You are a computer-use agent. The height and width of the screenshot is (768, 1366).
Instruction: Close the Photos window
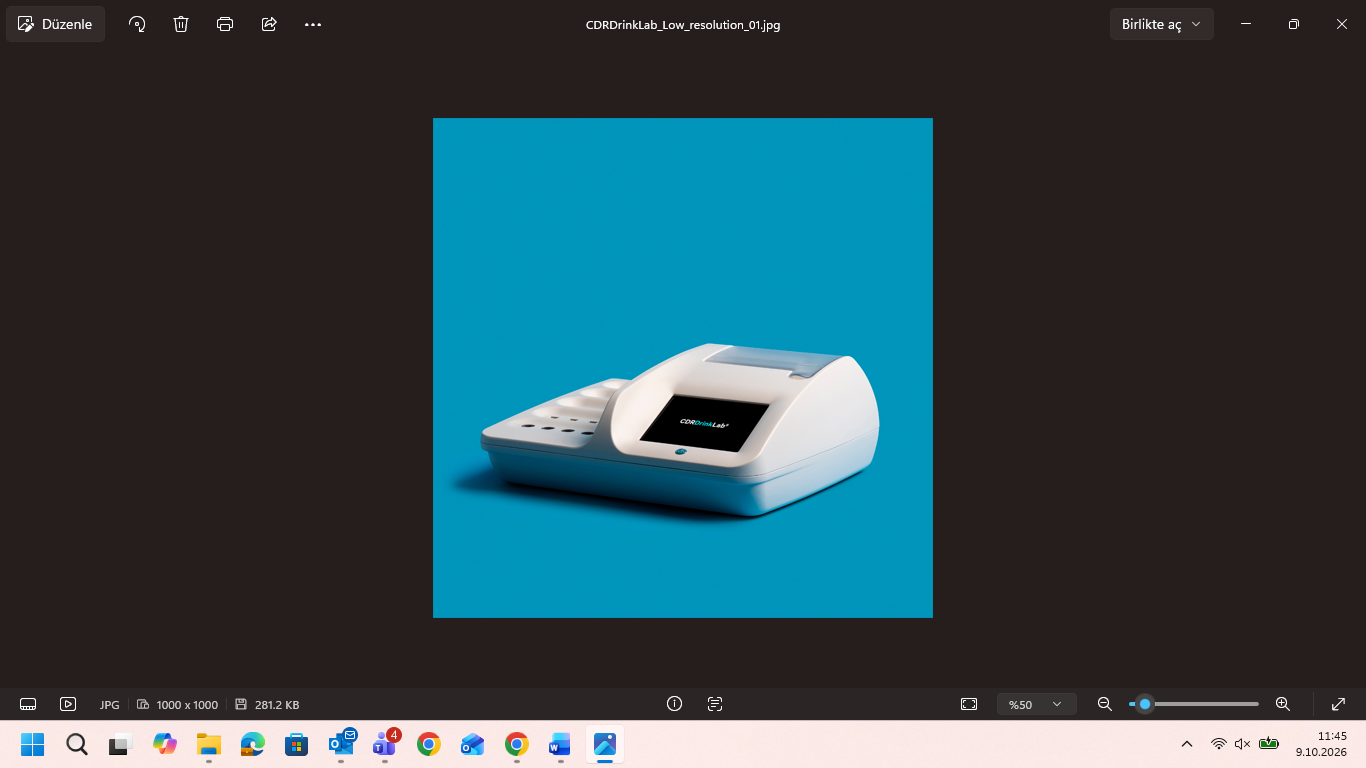click(1342, 24)
